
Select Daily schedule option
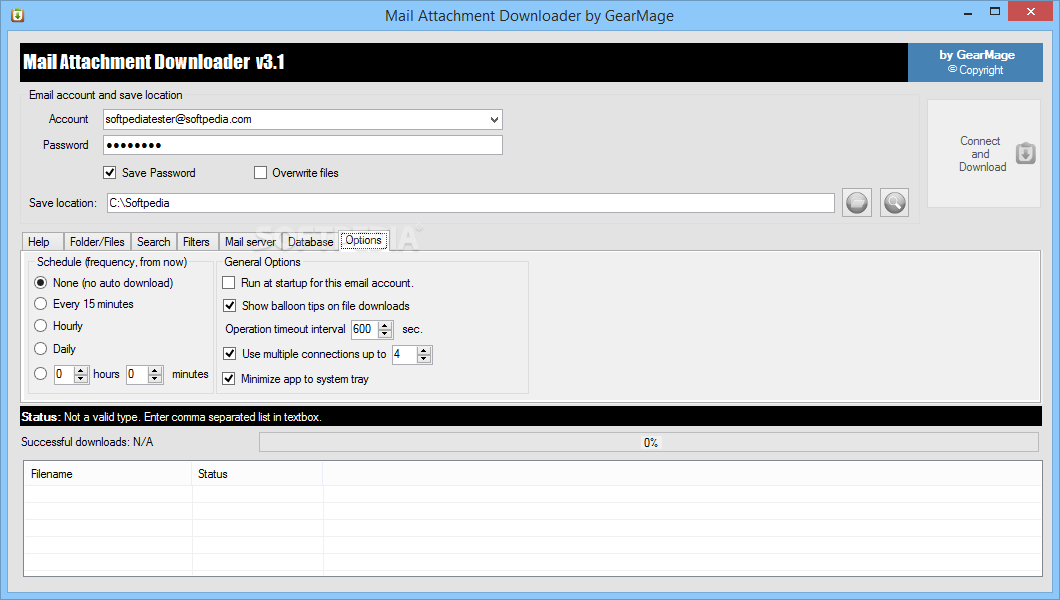point(41,349)
